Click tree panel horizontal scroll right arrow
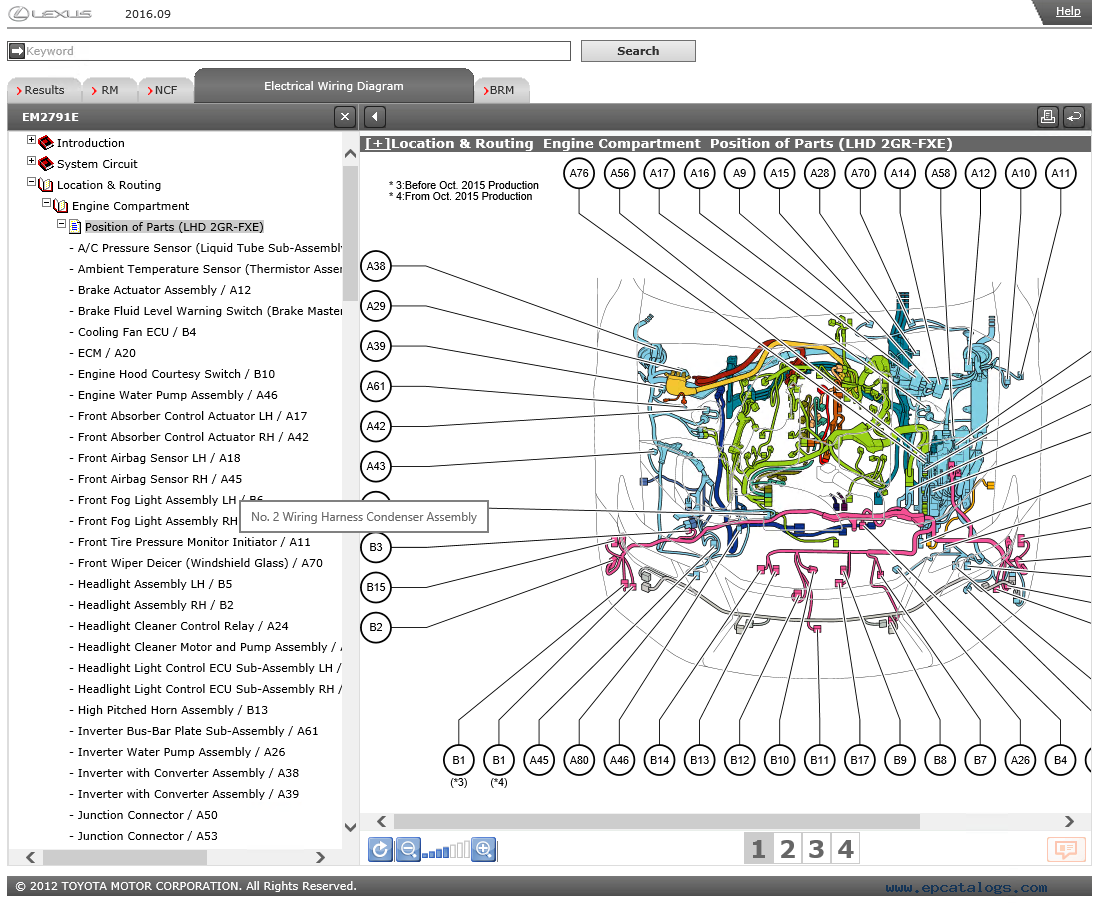 [320, 857]
